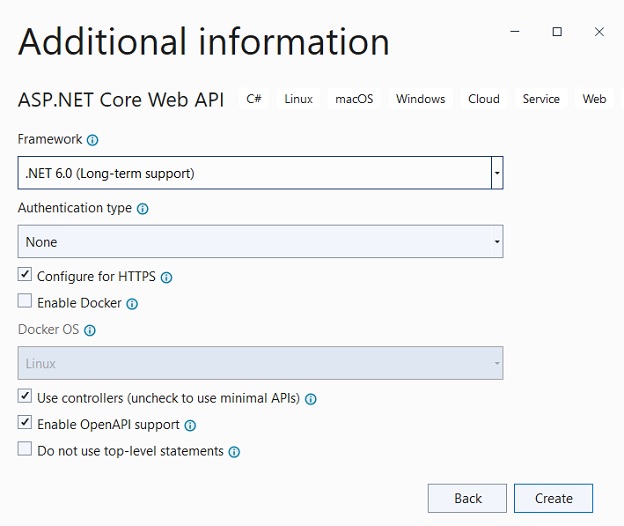Screen dimensions: 624x526
Task: Click the info icon next to Framework
Action: pyautogui.click(x=93, y=141)
